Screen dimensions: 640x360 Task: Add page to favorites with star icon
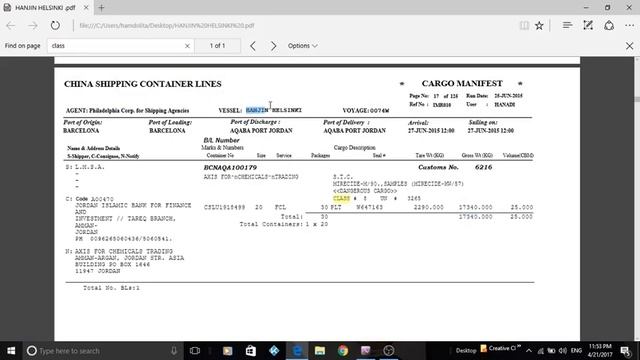click(539, 25)
